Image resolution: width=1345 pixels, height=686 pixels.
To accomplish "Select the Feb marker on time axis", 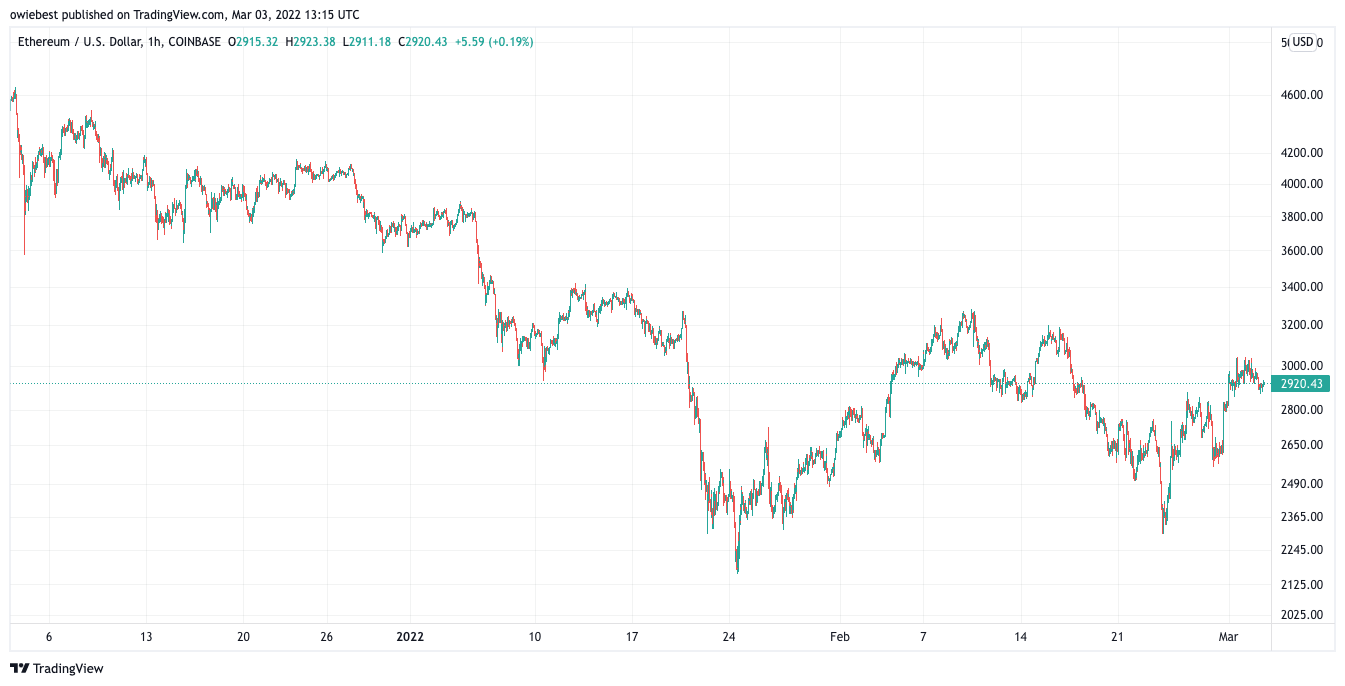I will point(840,637).
